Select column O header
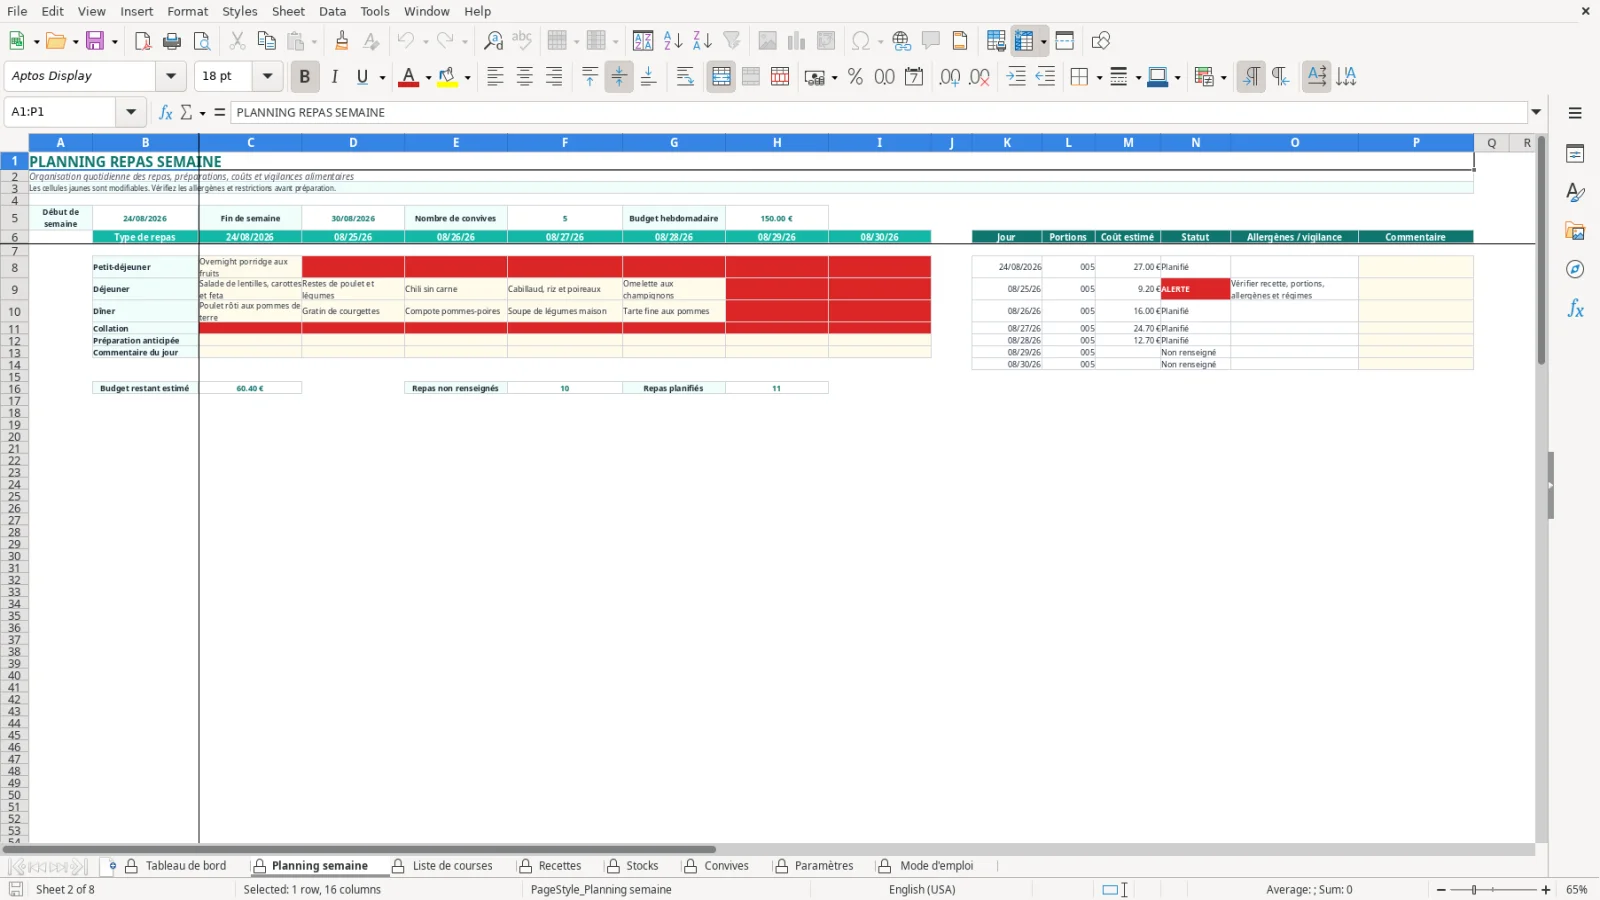 (x=1294, y=143)
